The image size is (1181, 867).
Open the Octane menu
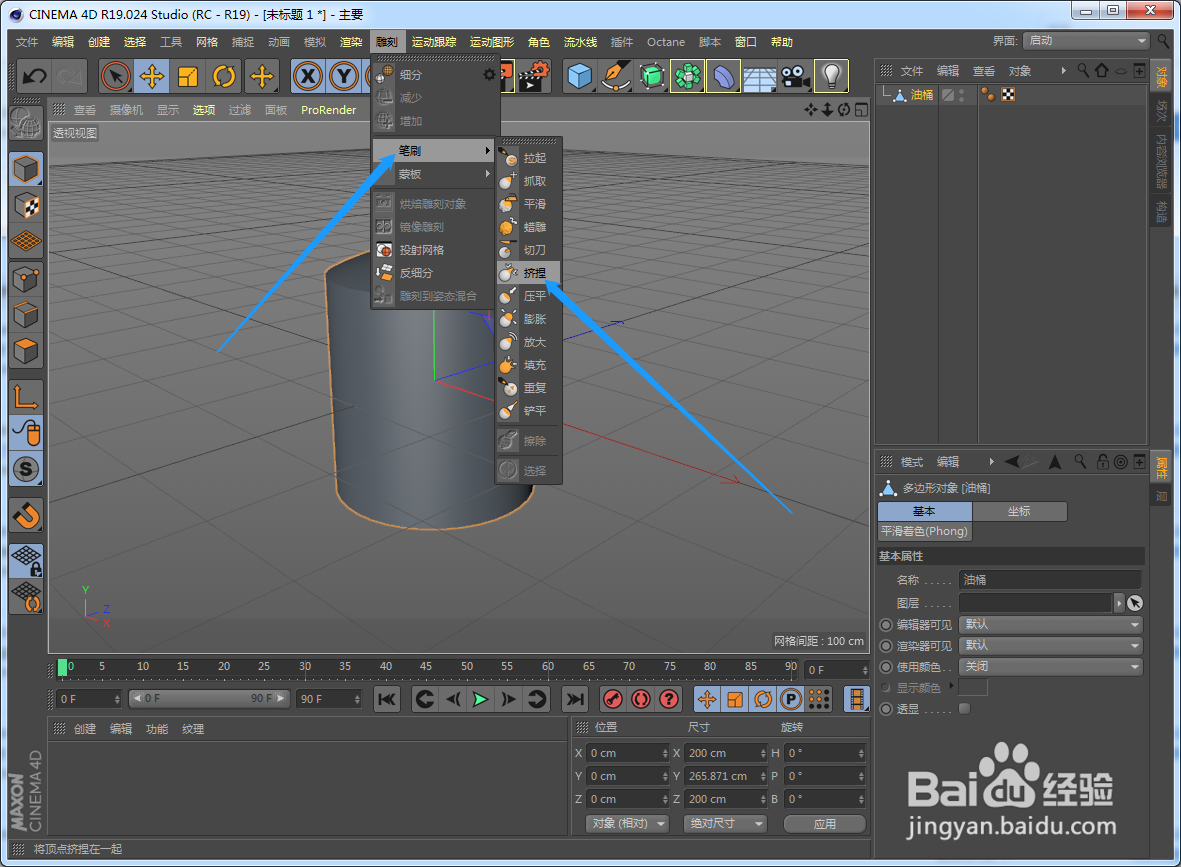[x=666, y=42]
